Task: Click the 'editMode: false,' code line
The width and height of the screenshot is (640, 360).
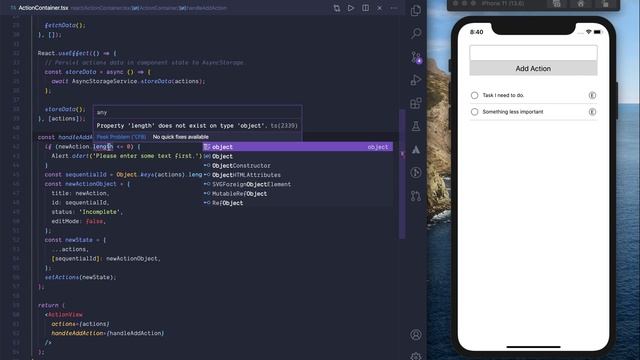Action: tap(78, 221)
